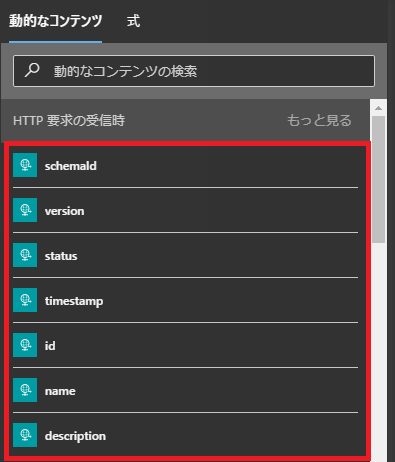Choose the status dynamic content item
This screenshot has width=395, height=462.
click(185, 255)
